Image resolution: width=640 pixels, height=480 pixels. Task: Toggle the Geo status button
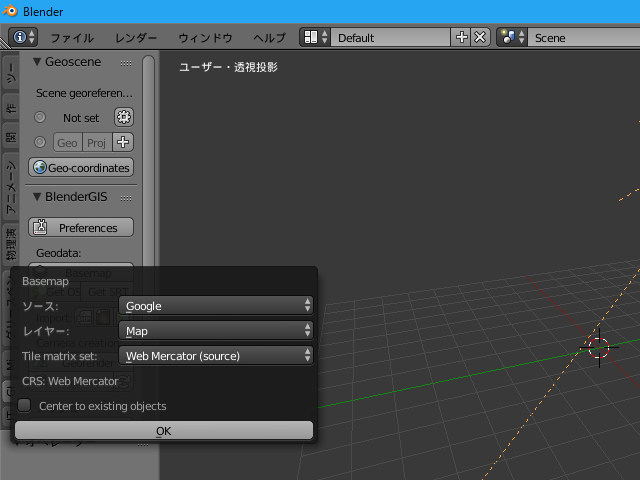pyautogui.click(x=68, y=142)
